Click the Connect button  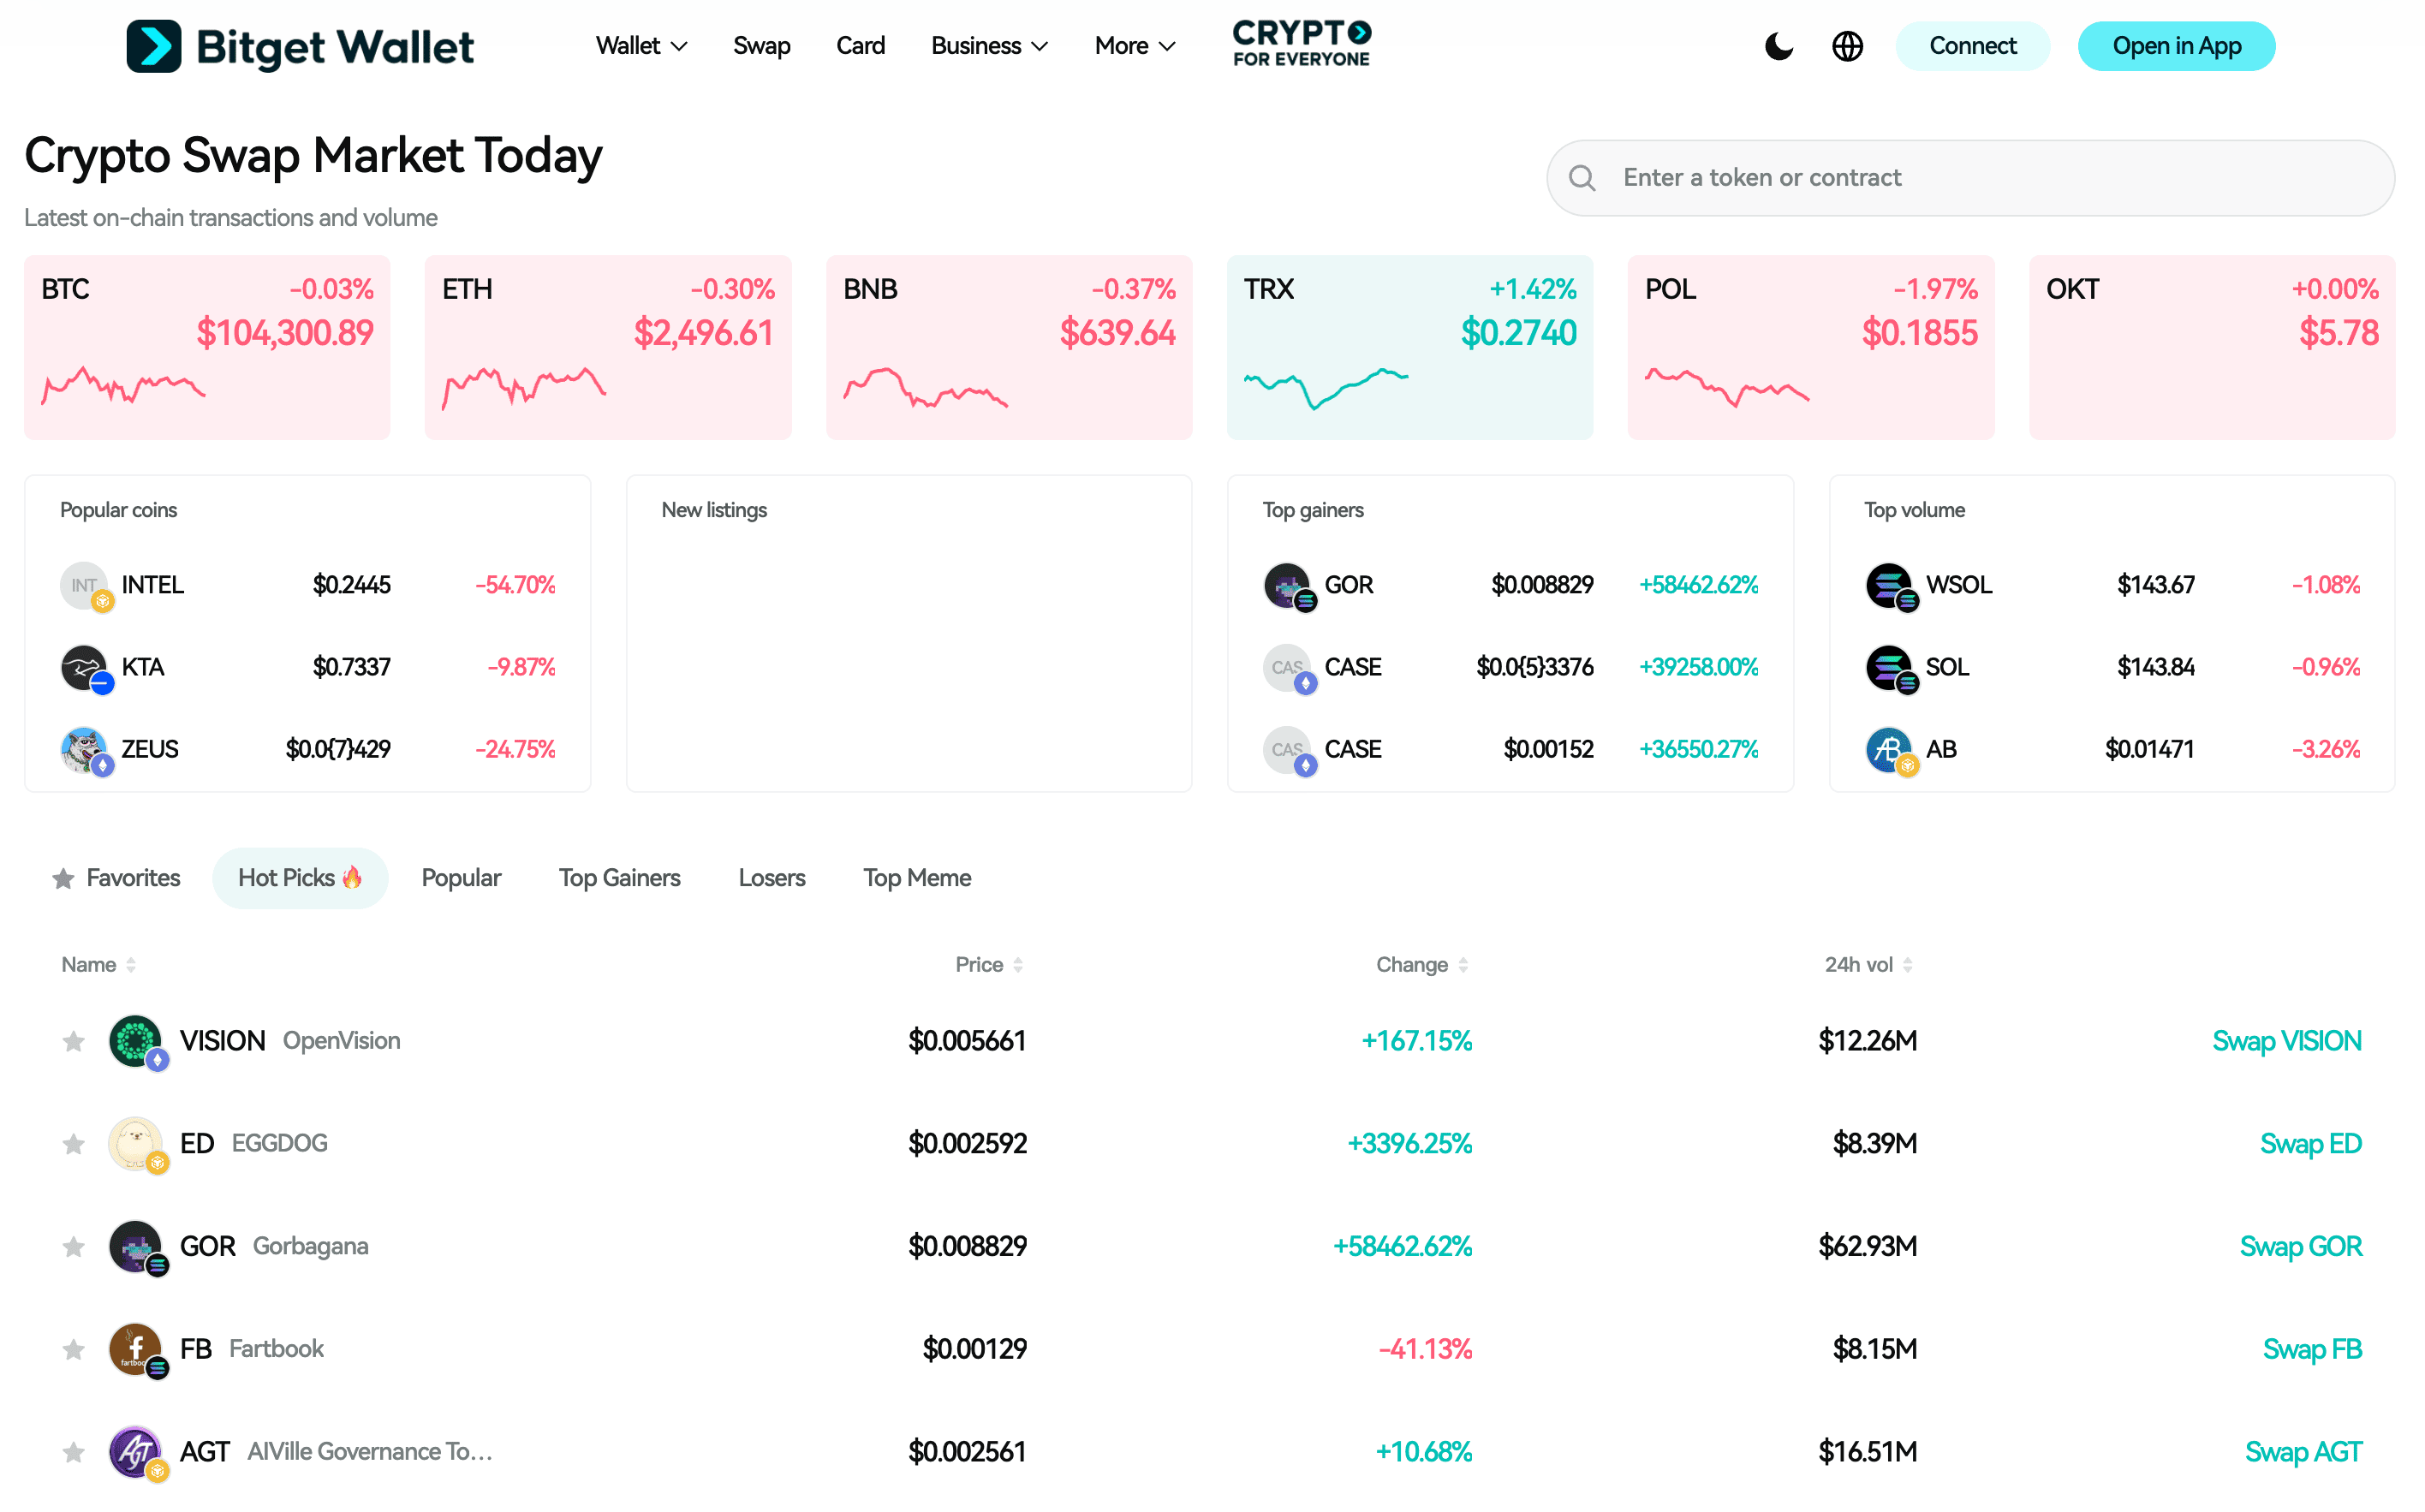(1972, 46)
